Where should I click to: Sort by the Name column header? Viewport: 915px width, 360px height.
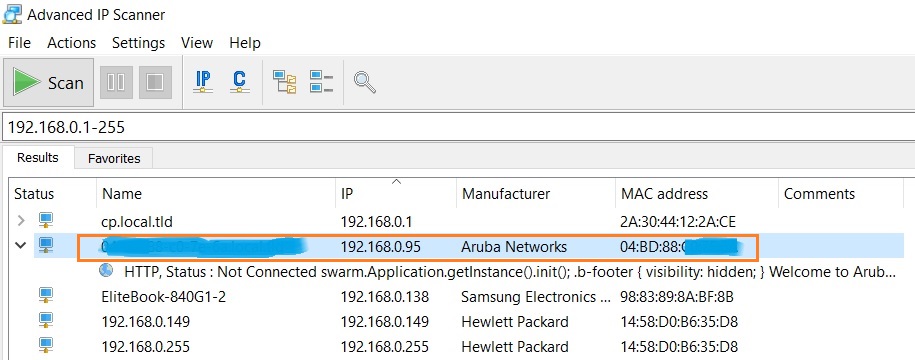point(122,194)
